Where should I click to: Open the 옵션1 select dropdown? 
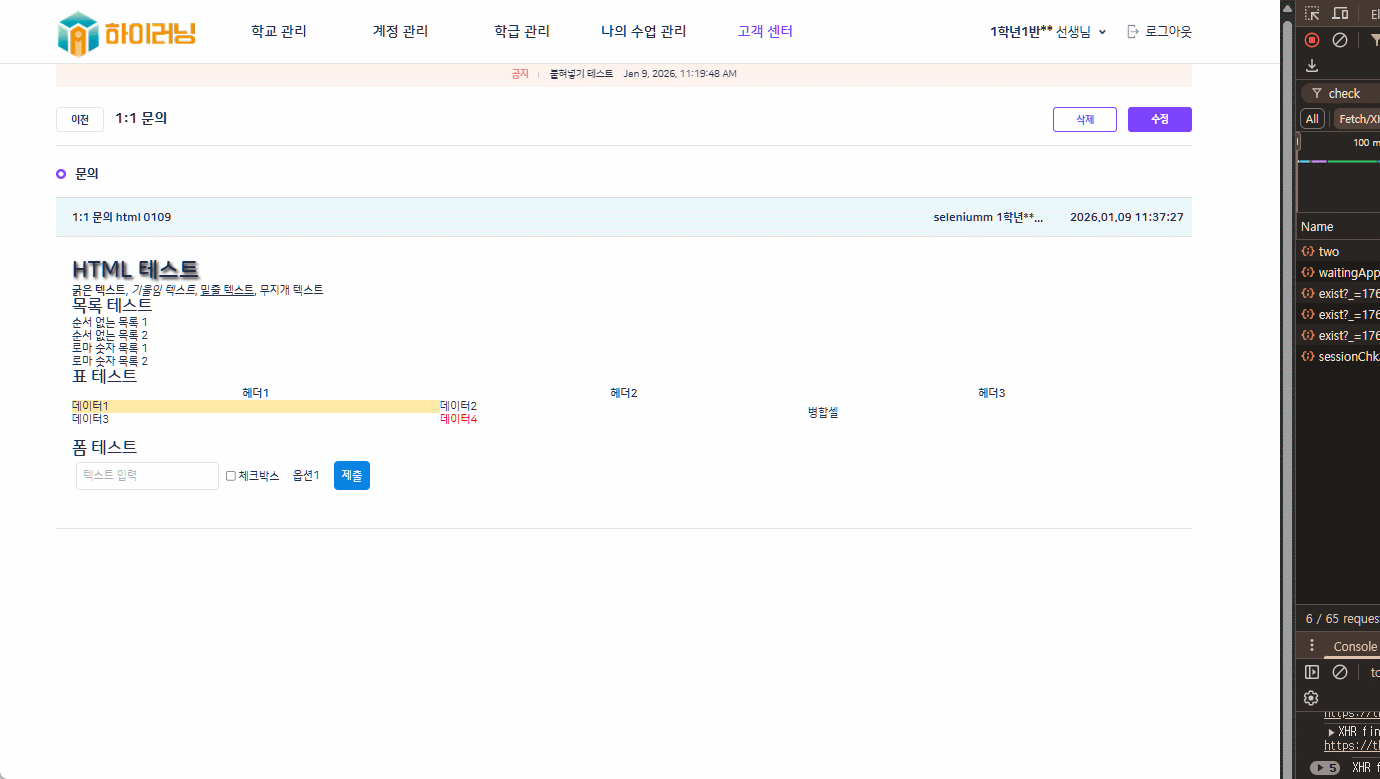pos(306,476)
